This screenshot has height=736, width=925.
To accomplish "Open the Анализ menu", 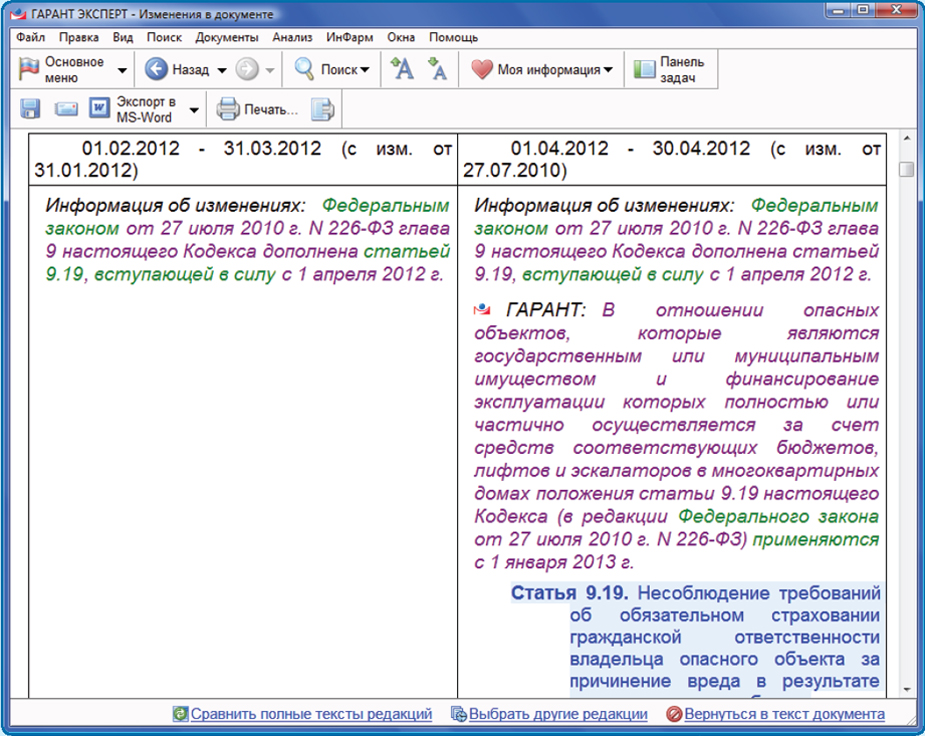I will point(292,37).
